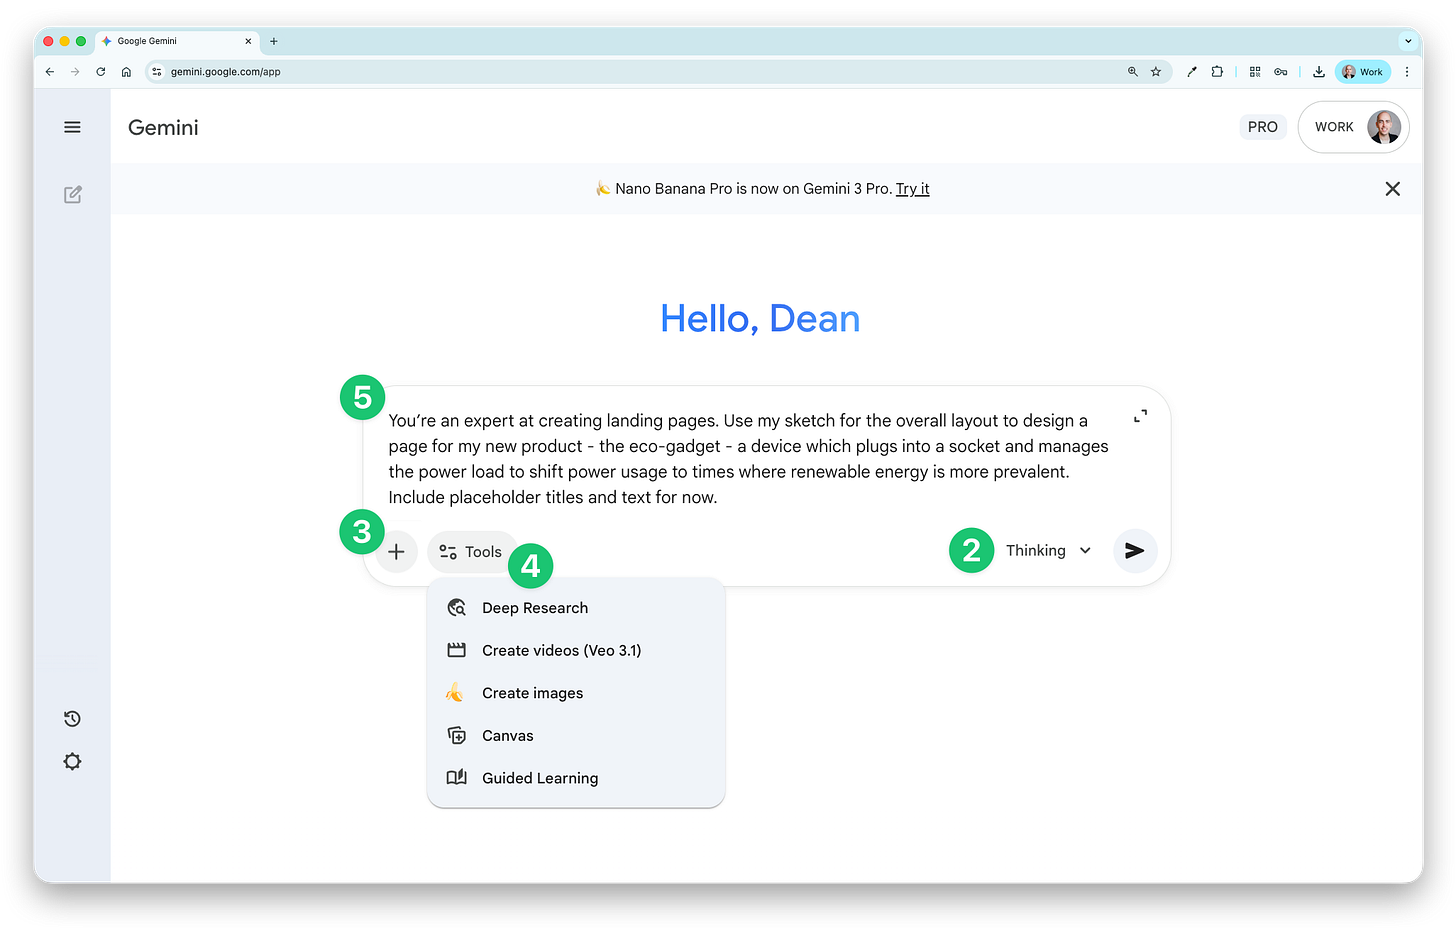This screenshot has width=1456, height=936.
Task: Select Deep Research from Tools menu
Action: click(x=576, y=608)
